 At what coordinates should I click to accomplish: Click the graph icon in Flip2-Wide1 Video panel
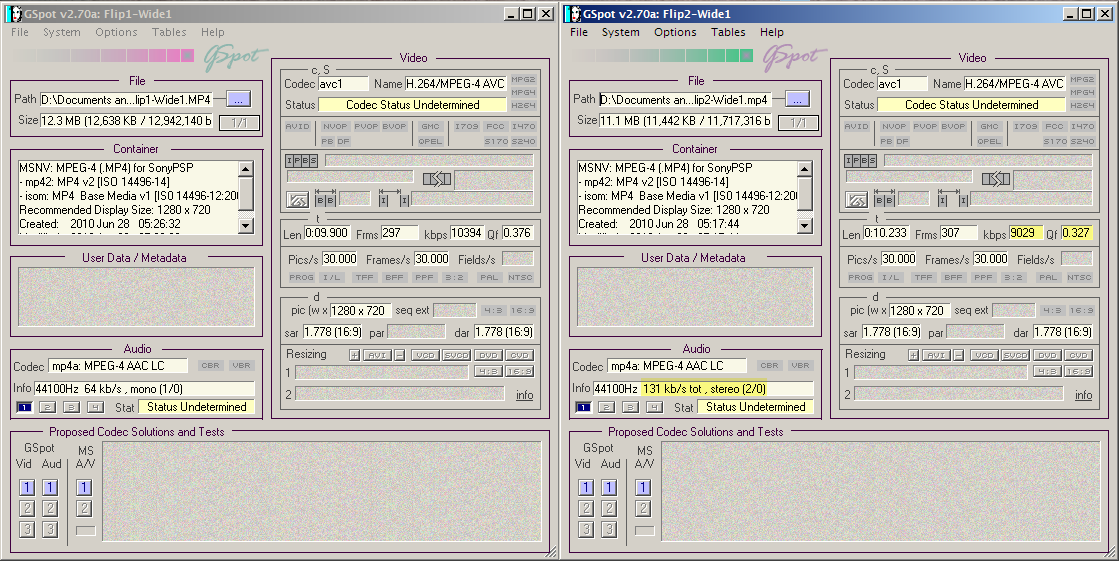(x=856, y=200)
